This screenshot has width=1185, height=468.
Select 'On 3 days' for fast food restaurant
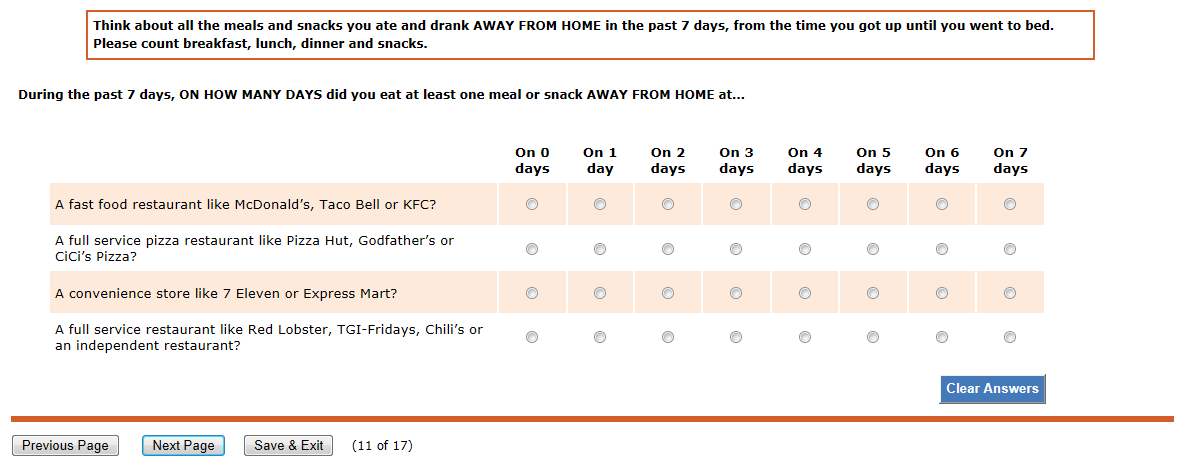pyautogui.click(x=736, y=205)
